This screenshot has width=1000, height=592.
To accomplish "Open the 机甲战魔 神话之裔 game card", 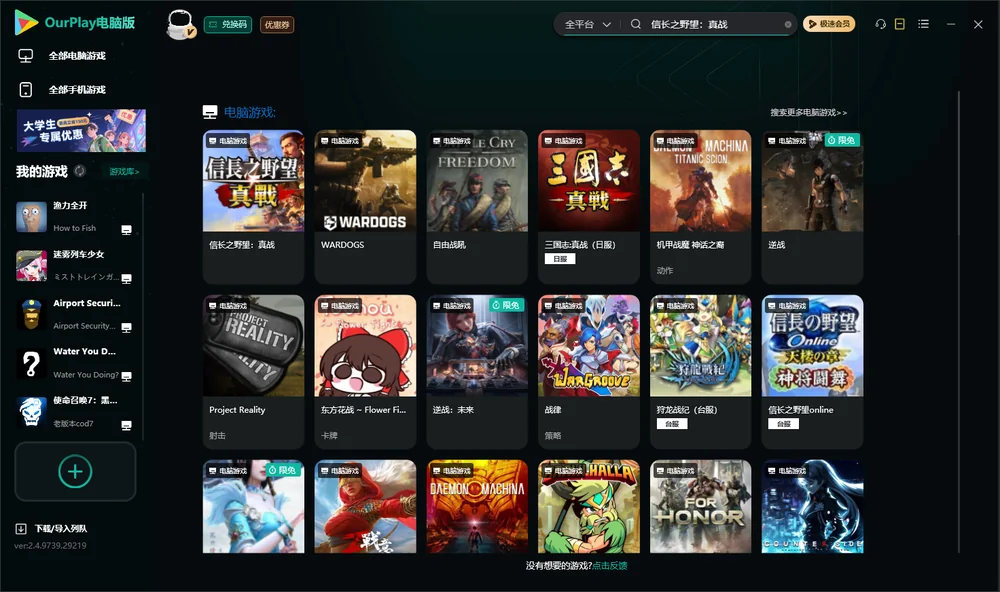I will (x=701, y=207).
